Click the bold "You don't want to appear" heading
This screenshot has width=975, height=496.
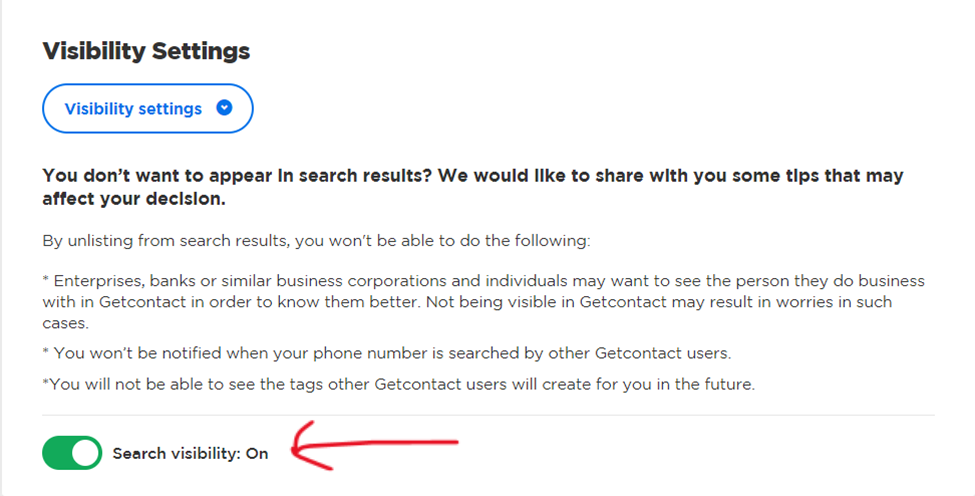click(473, 176)
